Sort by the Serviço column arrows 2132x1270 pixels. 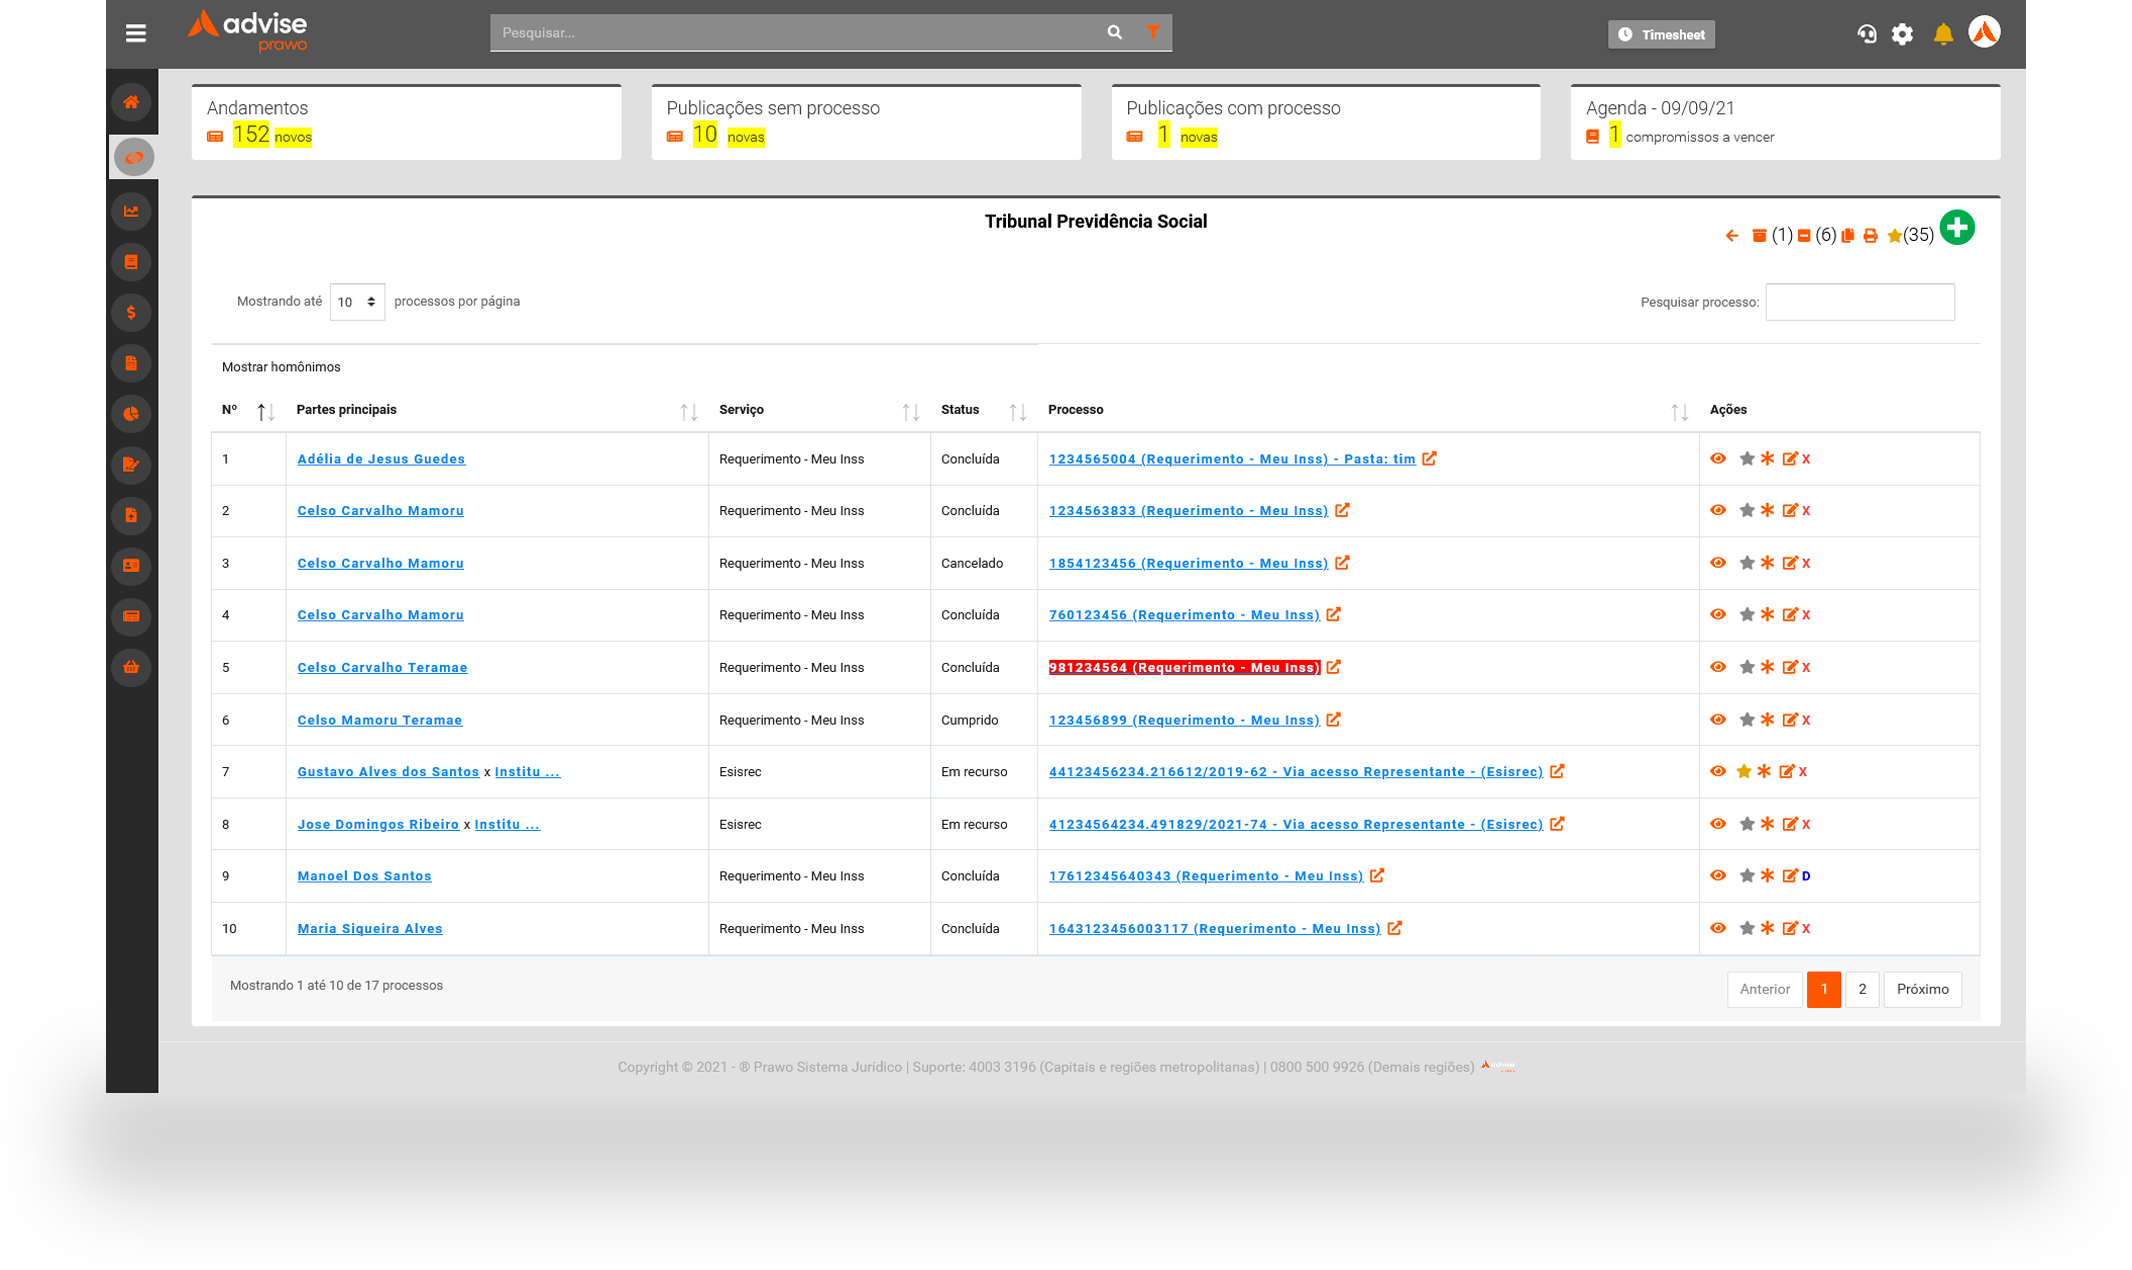[x=910, y=411]
